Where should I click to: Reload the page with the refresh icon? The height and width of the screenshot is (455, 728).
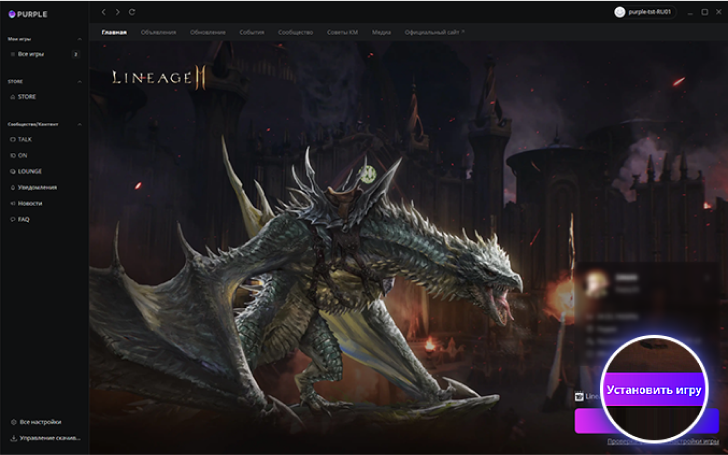point(132,12)
